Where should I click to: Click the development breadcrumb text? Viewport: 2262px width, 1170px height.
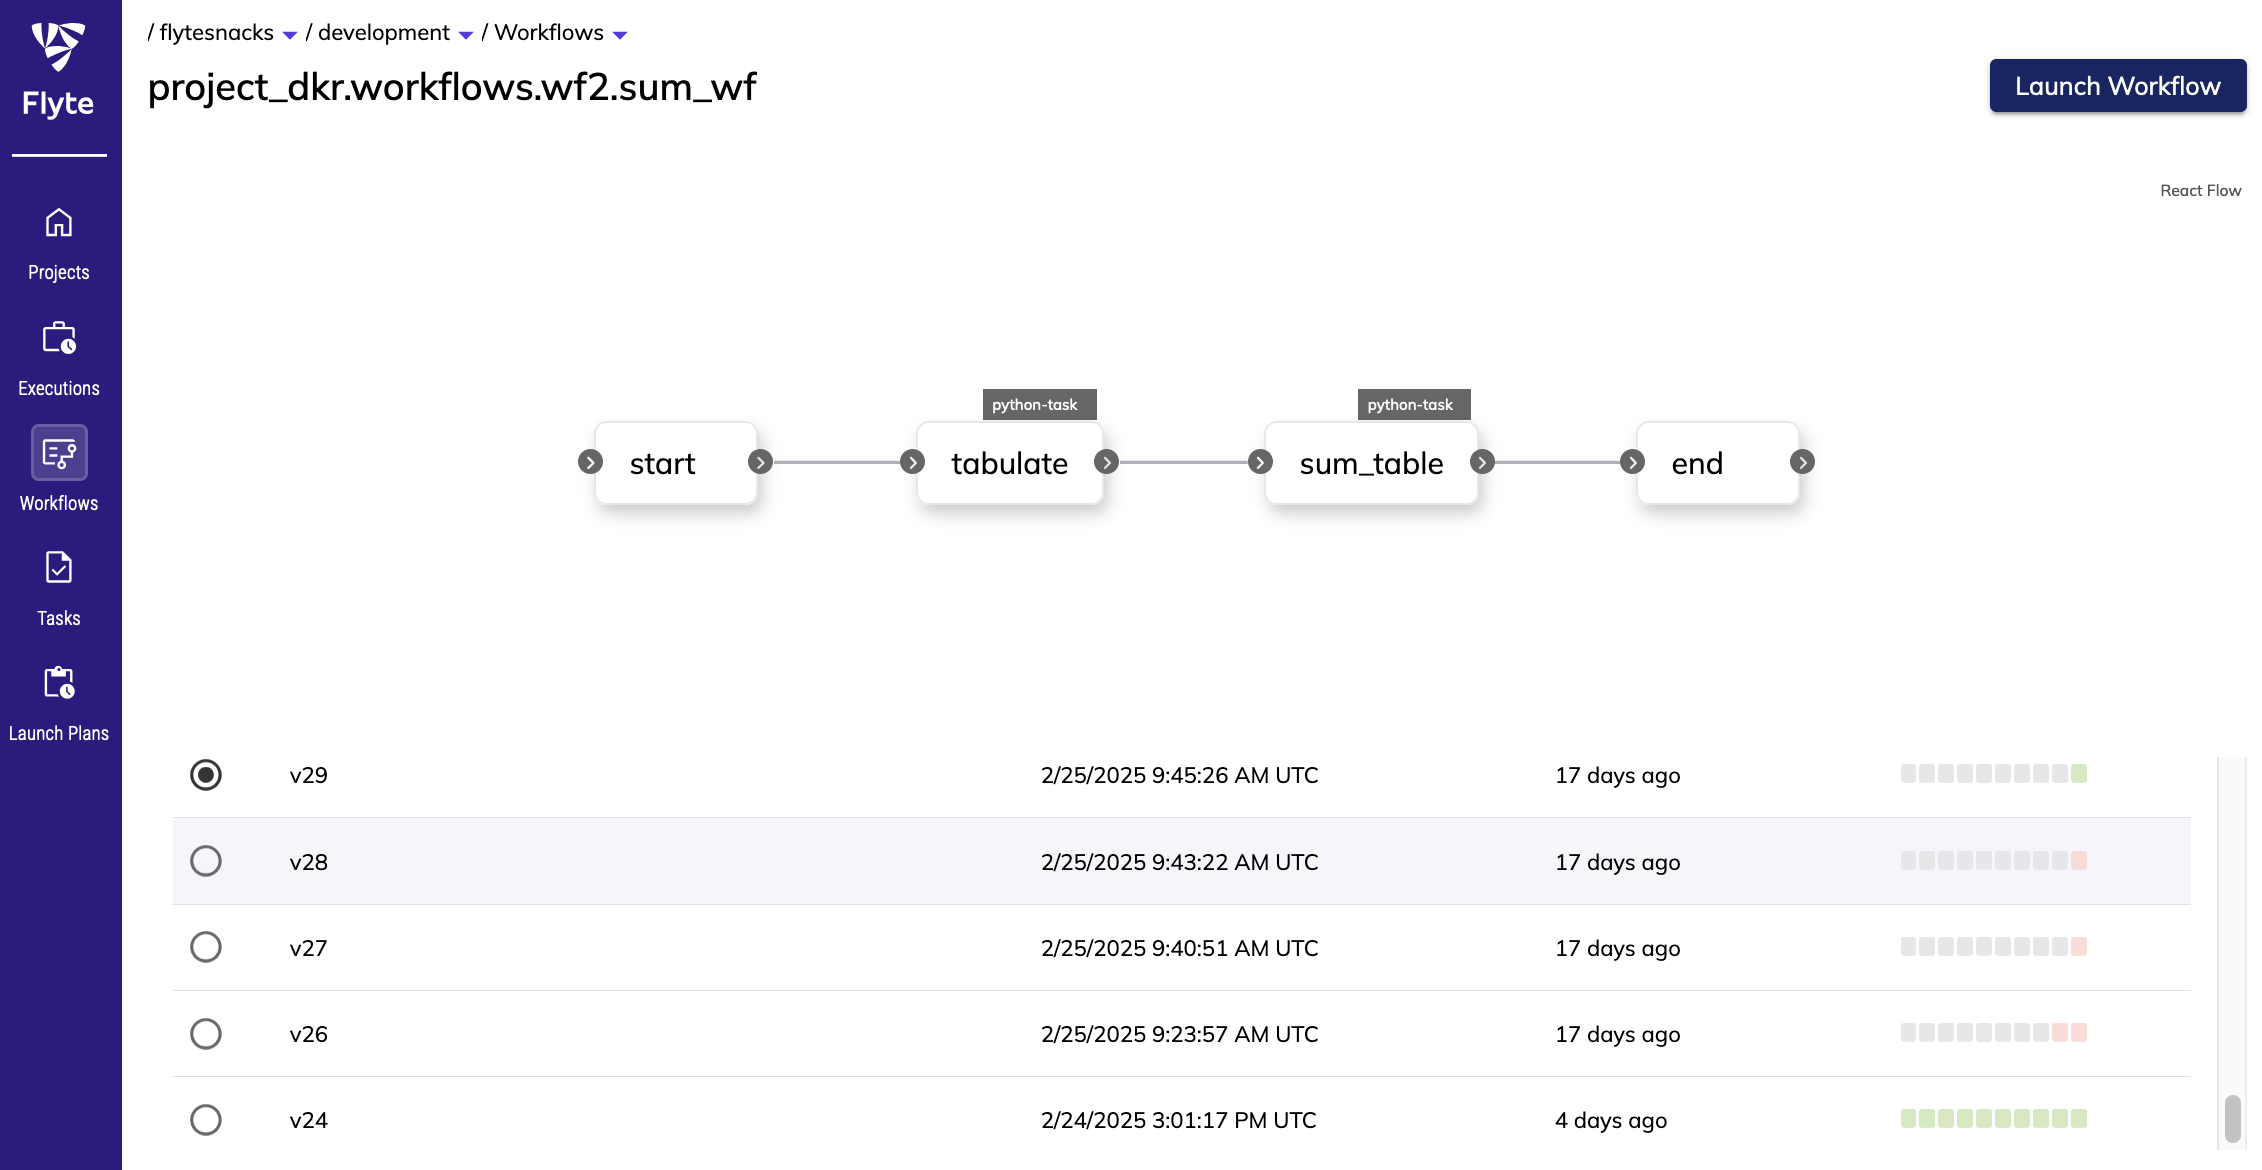[384, 32]
